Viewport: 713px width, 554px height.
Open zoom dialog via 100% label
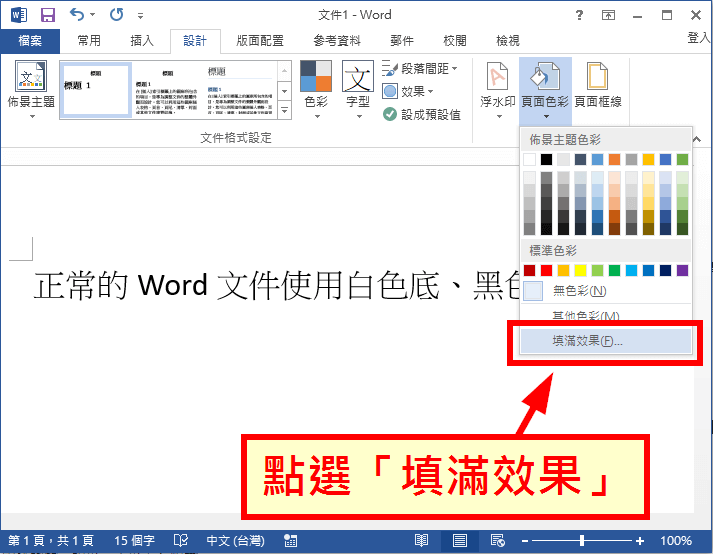pos(676,540)
